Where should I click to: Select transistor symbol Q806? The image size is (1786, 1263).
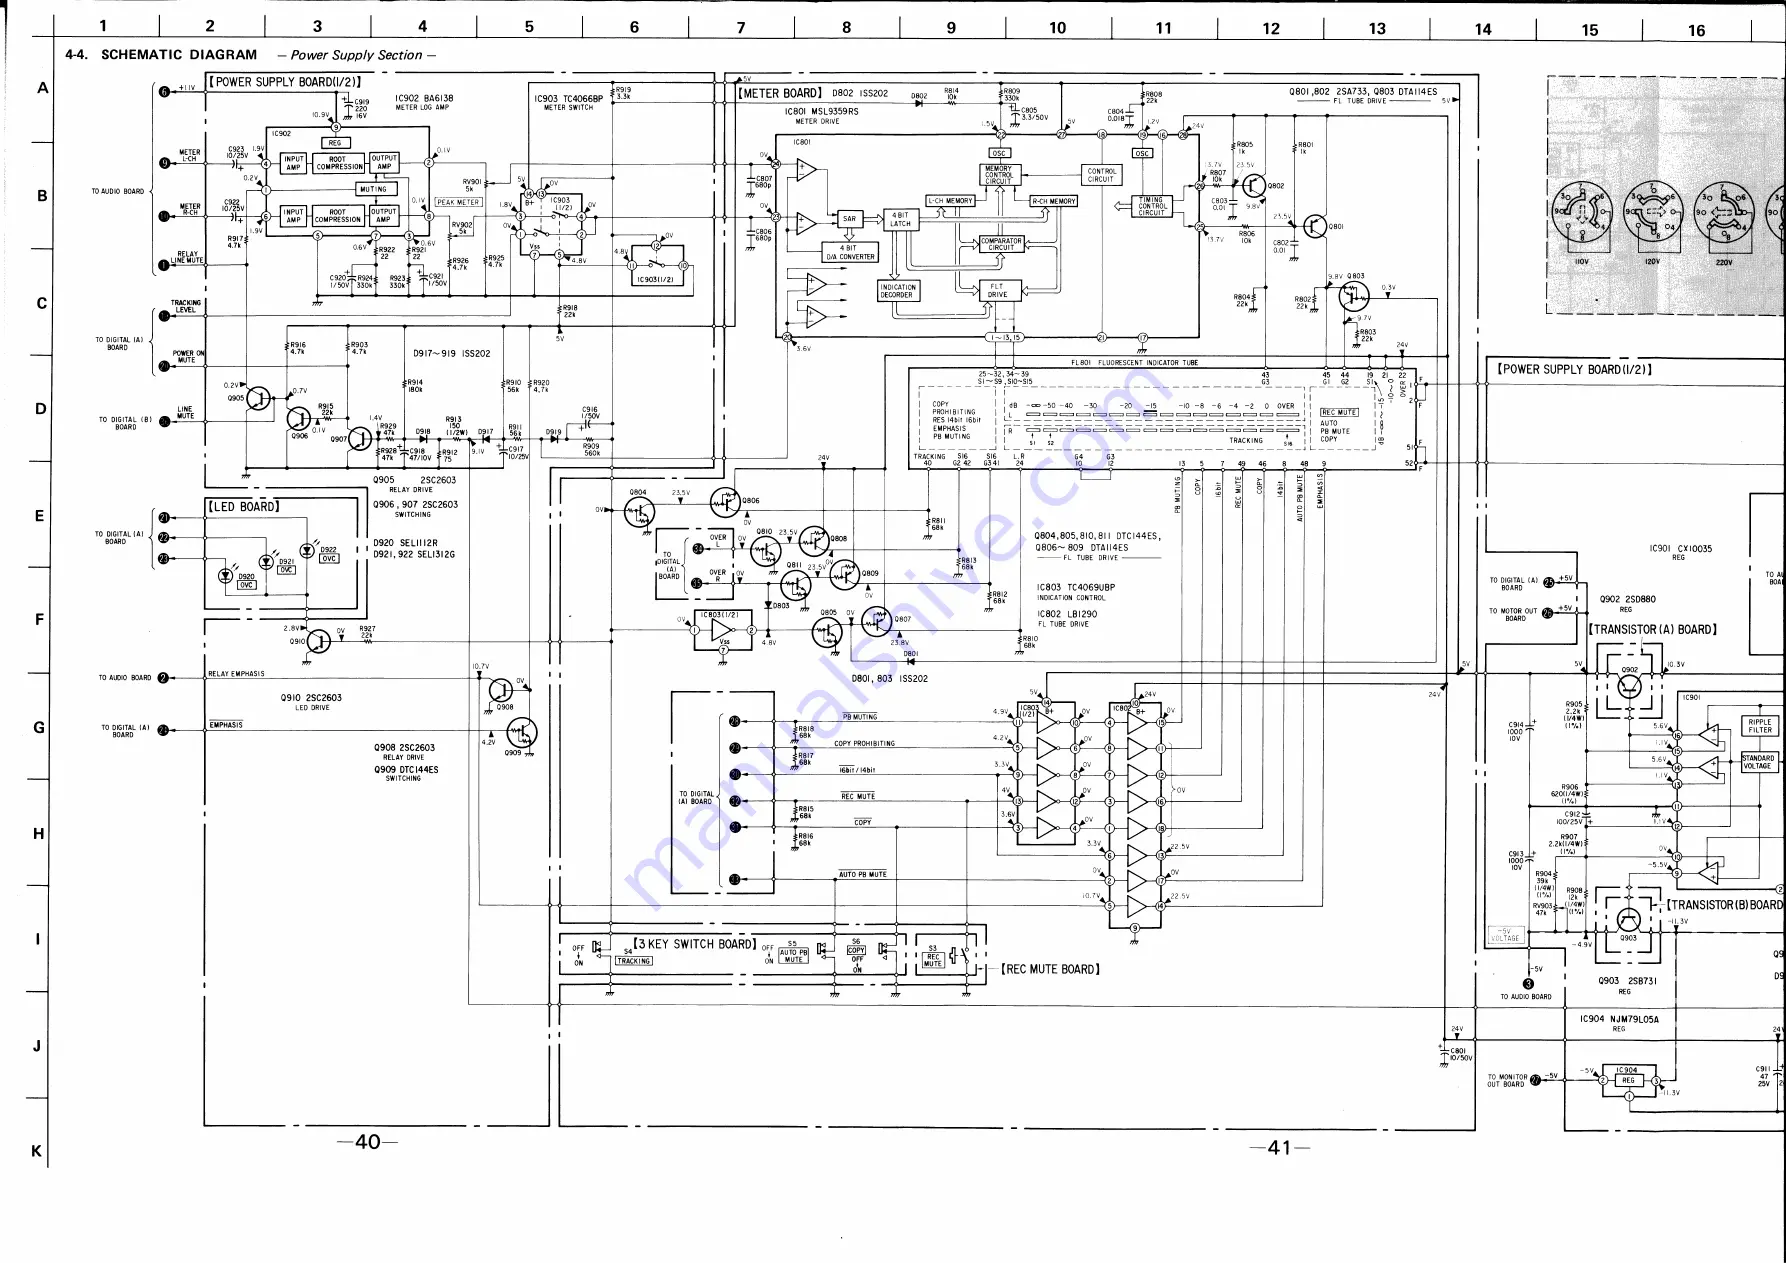726,502
